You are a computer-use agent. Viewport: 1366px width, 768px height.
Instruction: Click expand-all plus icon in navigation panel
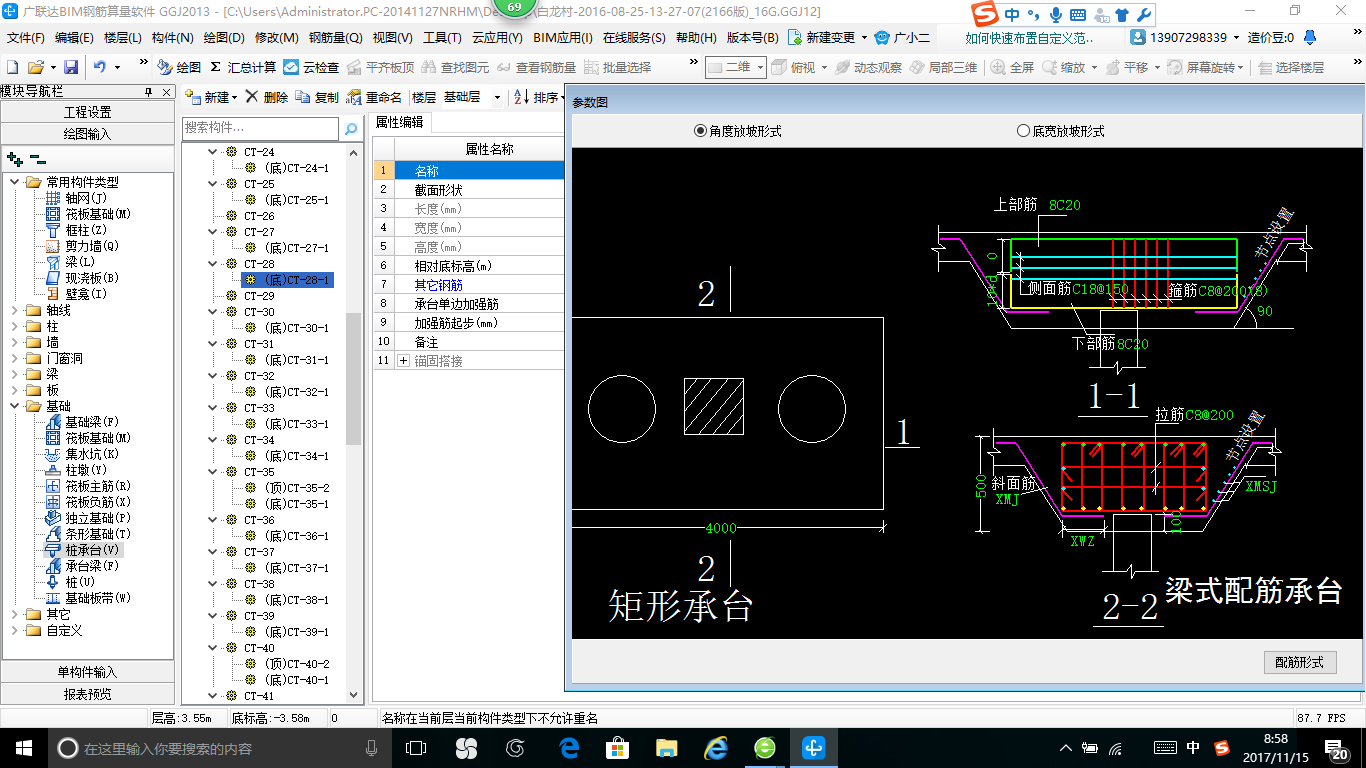(15, 159)
